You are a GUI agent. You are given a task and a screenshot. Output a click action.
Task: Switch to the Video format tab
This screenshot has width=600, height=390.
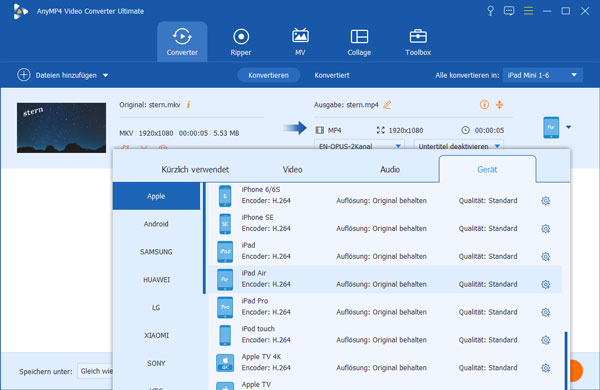coord(292,169)
